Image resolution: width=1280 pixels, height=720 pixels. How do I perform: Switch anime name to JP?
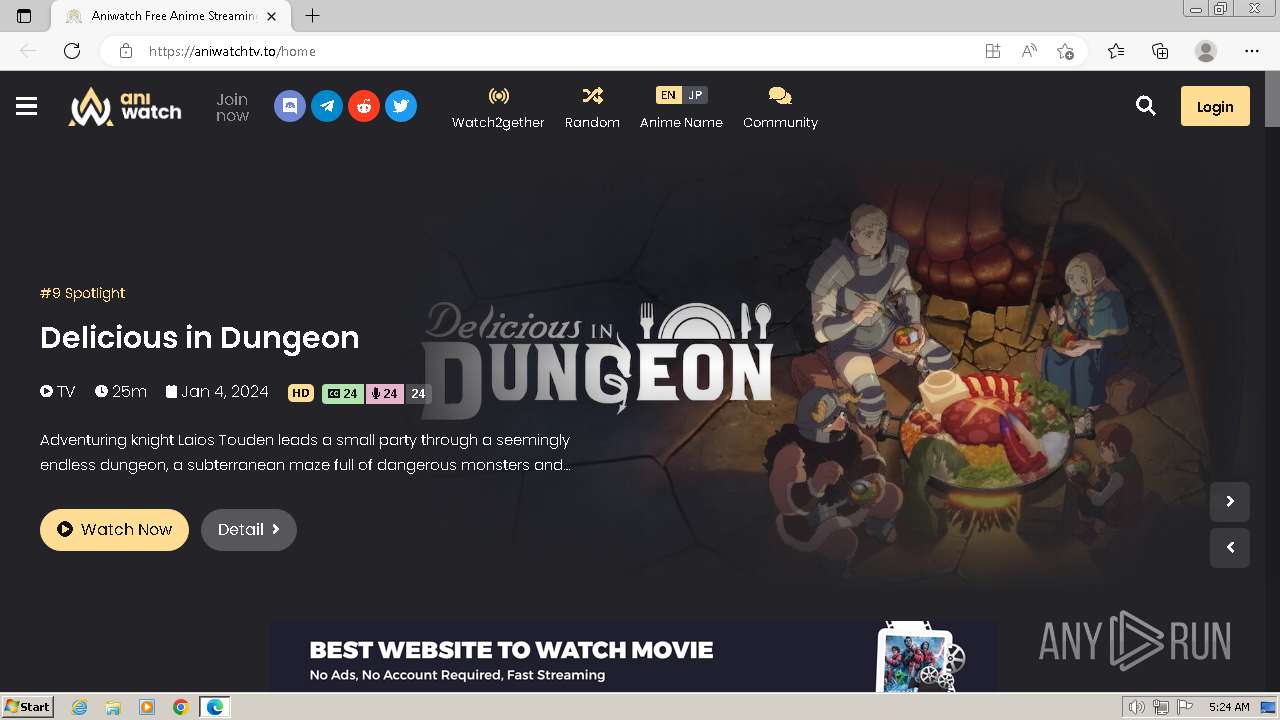coord(695,95)
